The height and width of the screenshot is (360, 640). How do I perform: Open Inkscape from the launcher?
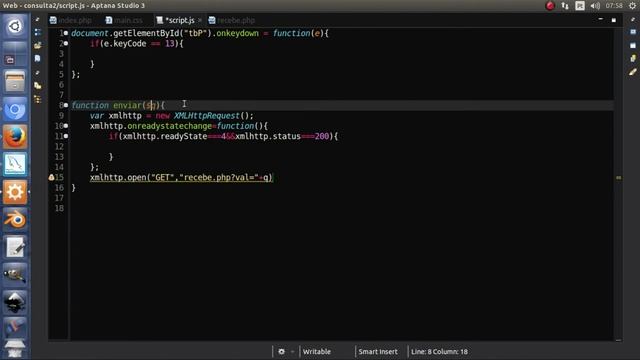point(15,302)
